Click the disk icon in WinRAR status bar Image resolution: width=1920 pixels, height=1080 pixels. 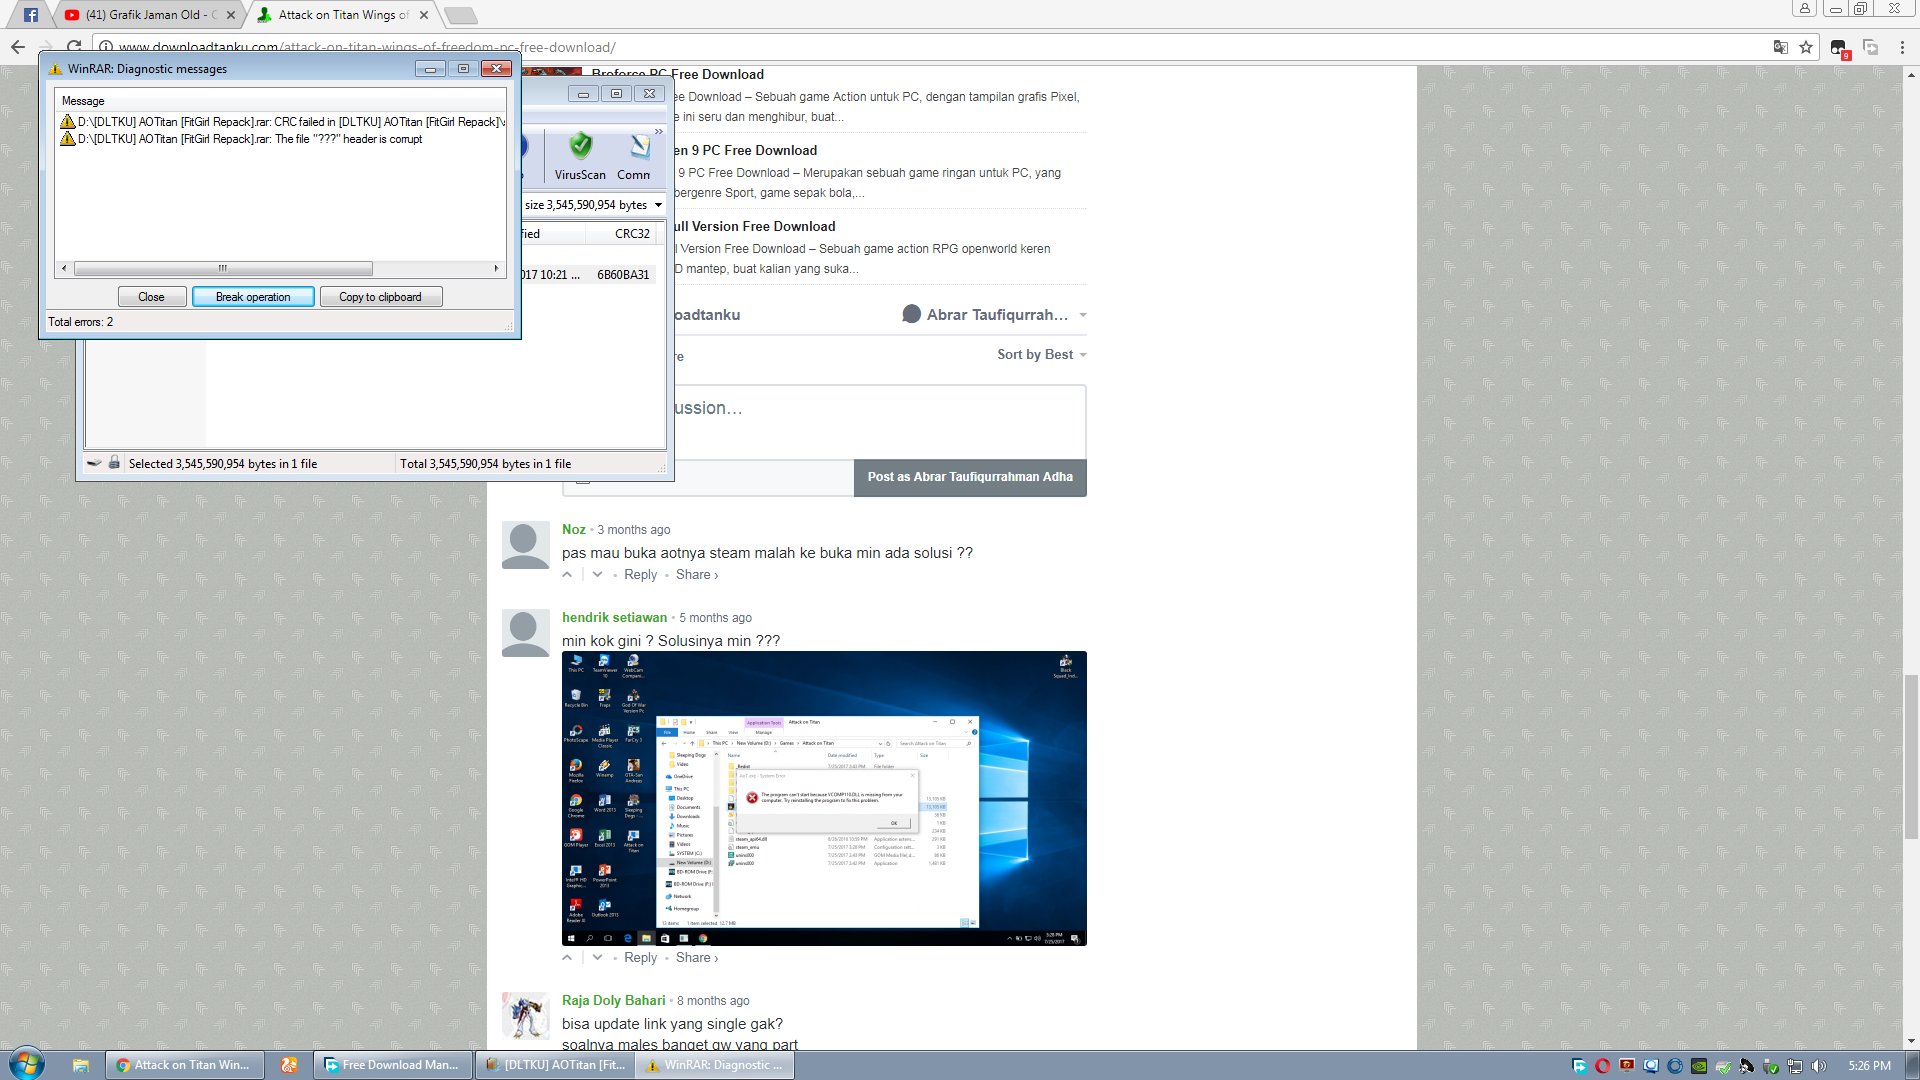pos(94,463)
